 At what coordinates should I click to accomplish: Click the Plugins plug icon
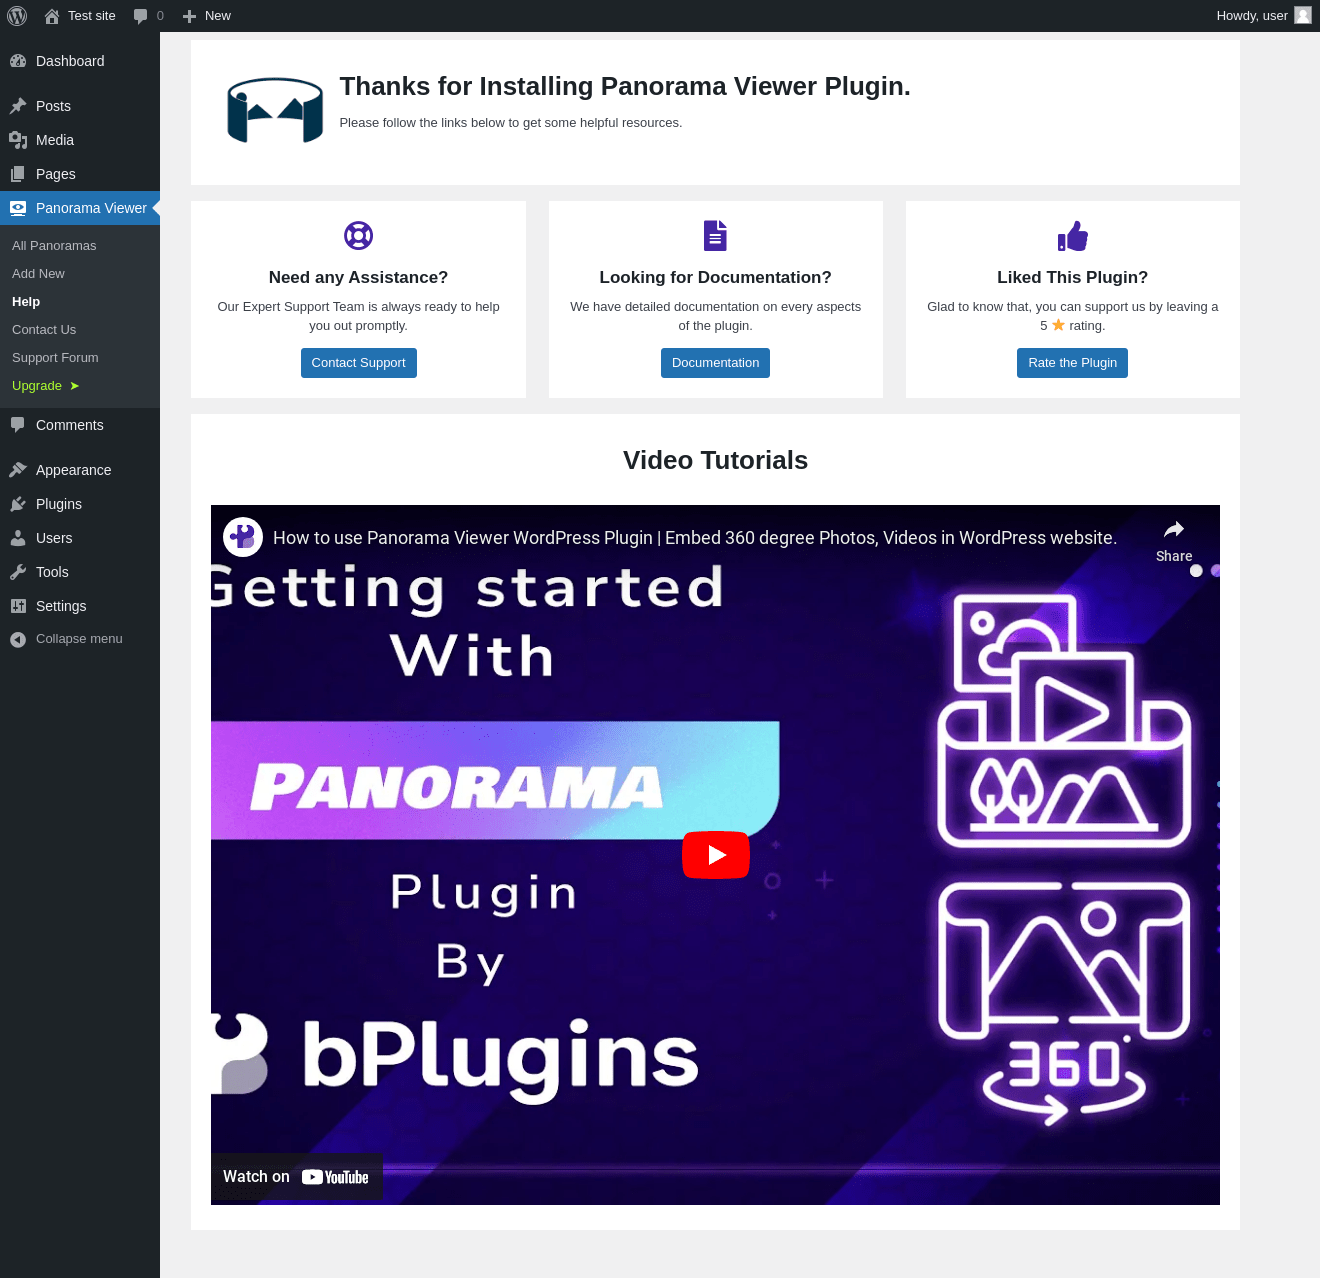point(18,504)
